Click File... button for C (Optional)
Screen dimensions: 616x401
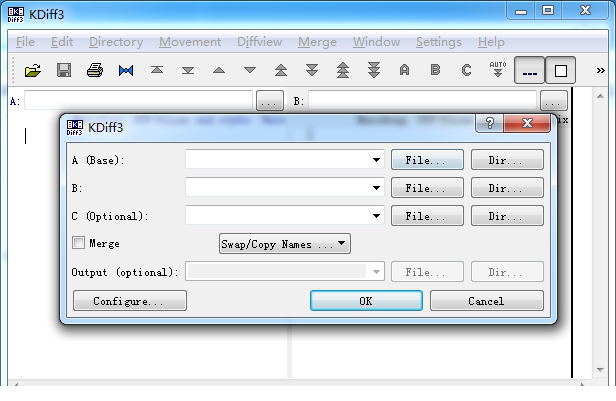tap(427, 216)
